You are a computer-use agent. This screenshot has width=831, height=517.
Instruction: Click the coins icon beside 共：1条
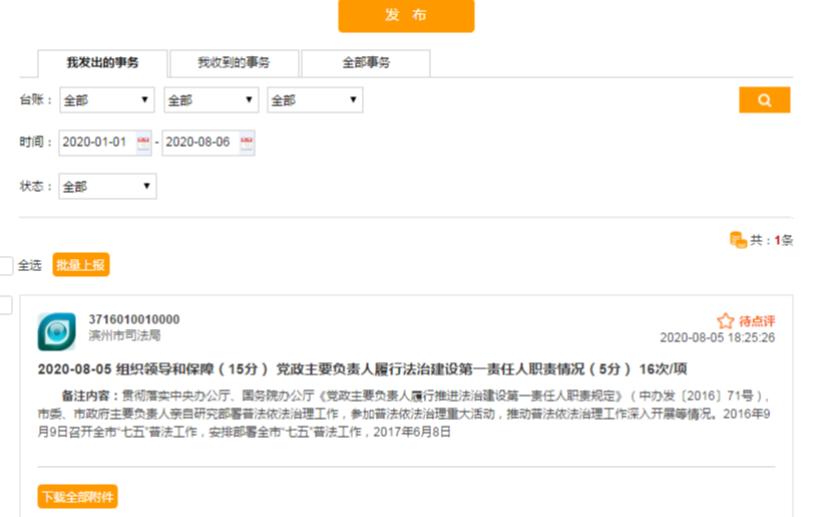point(738,240)
